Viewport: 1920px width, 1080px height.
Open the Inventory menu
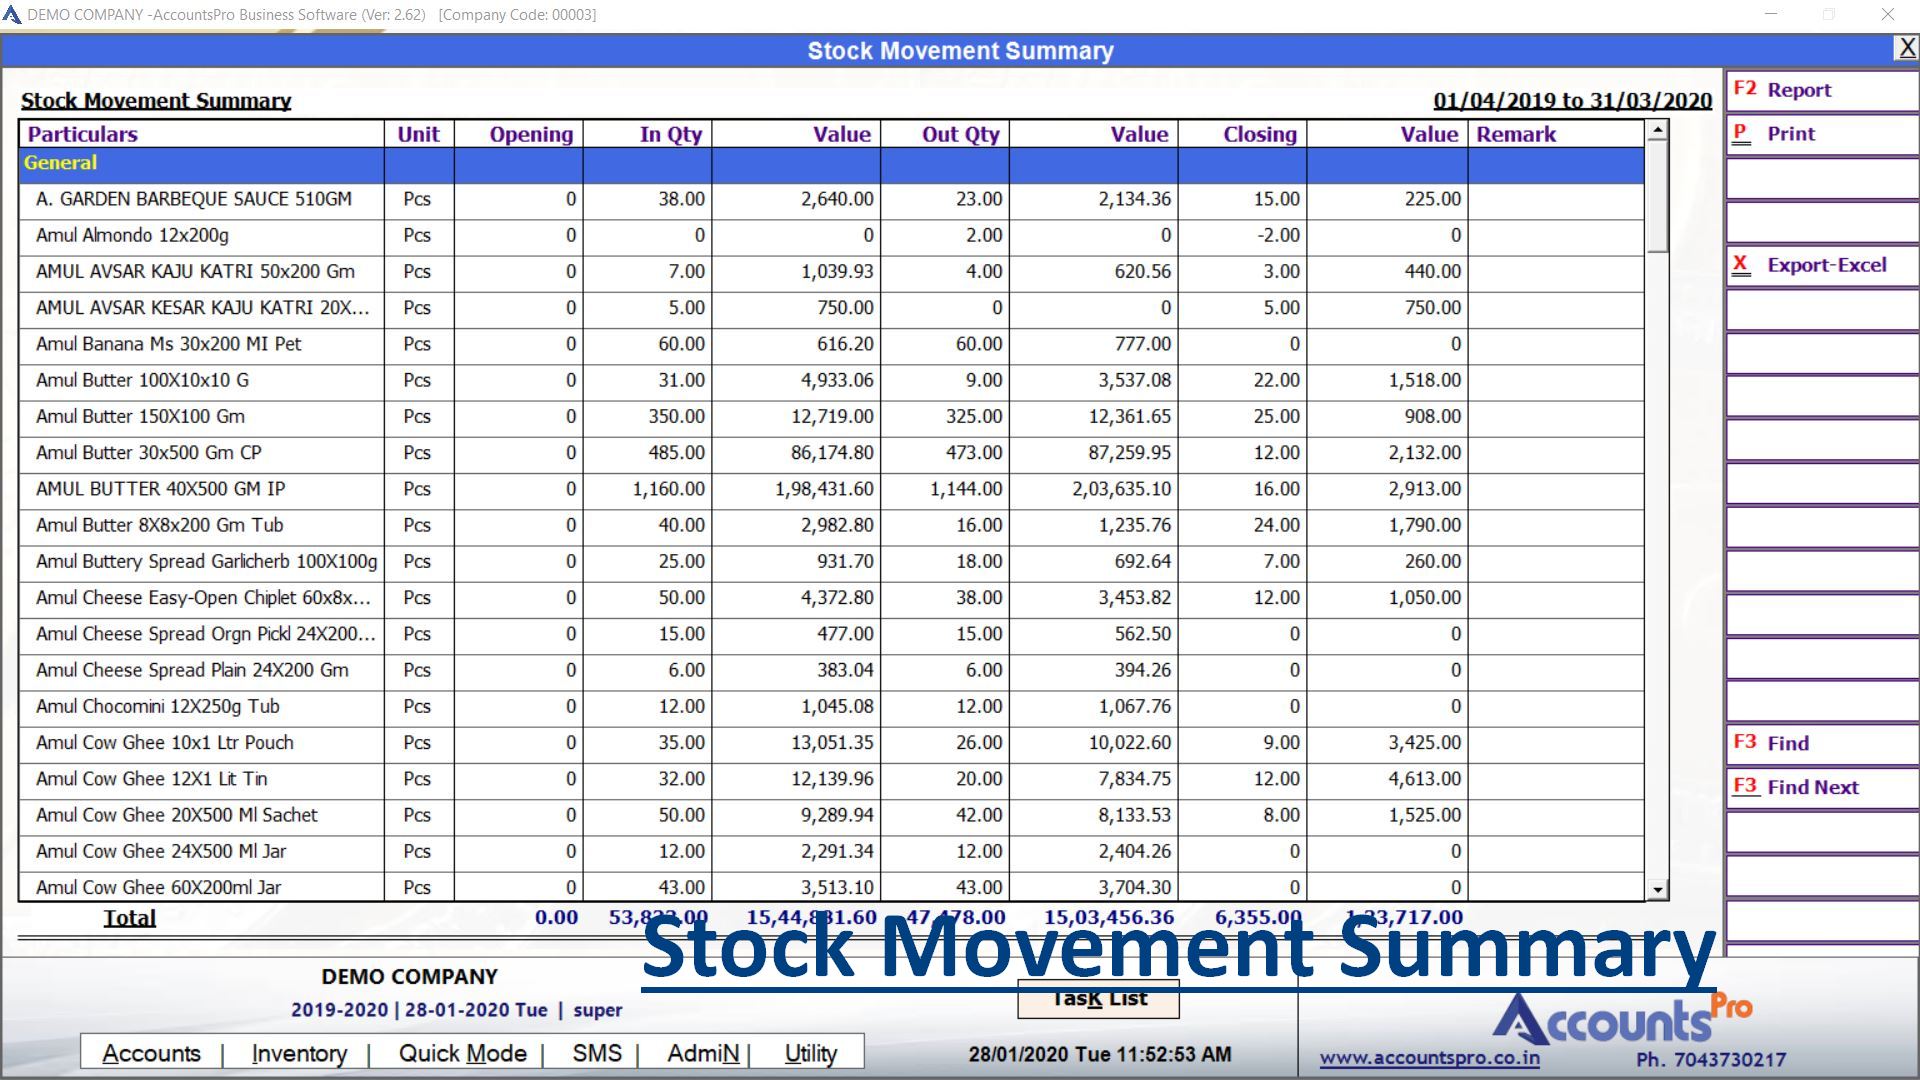click(x=299, y=1054)
